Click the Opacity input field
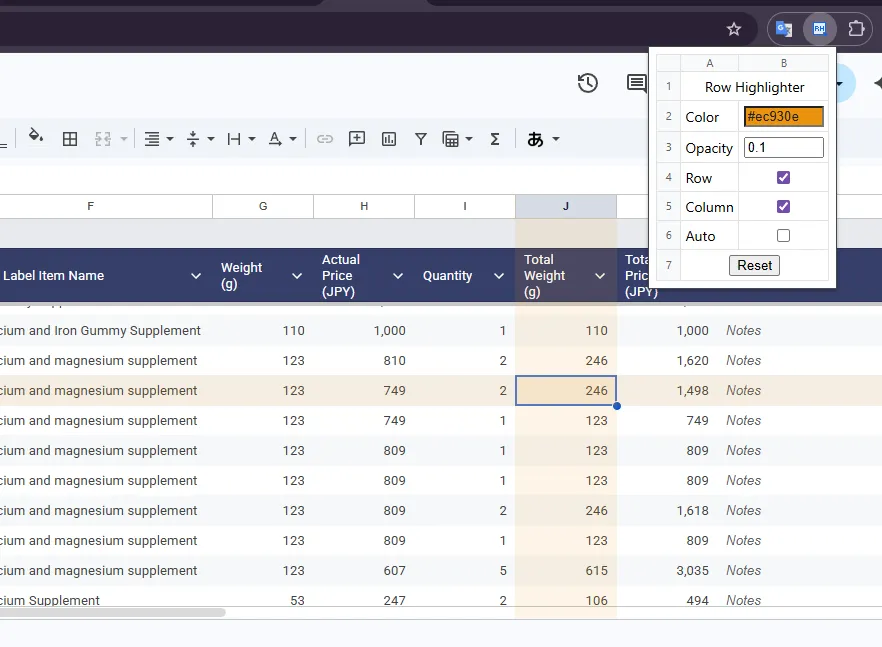The width and height of the screenshot is (882, 647). 784,148
